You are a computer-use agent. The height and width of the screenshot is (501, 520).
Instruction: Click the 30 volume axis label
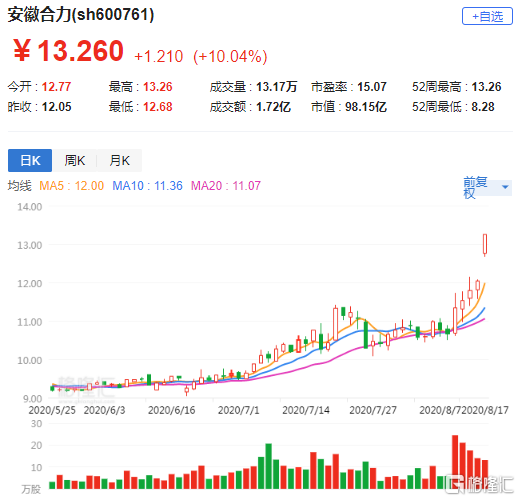(x=36, y=424)
